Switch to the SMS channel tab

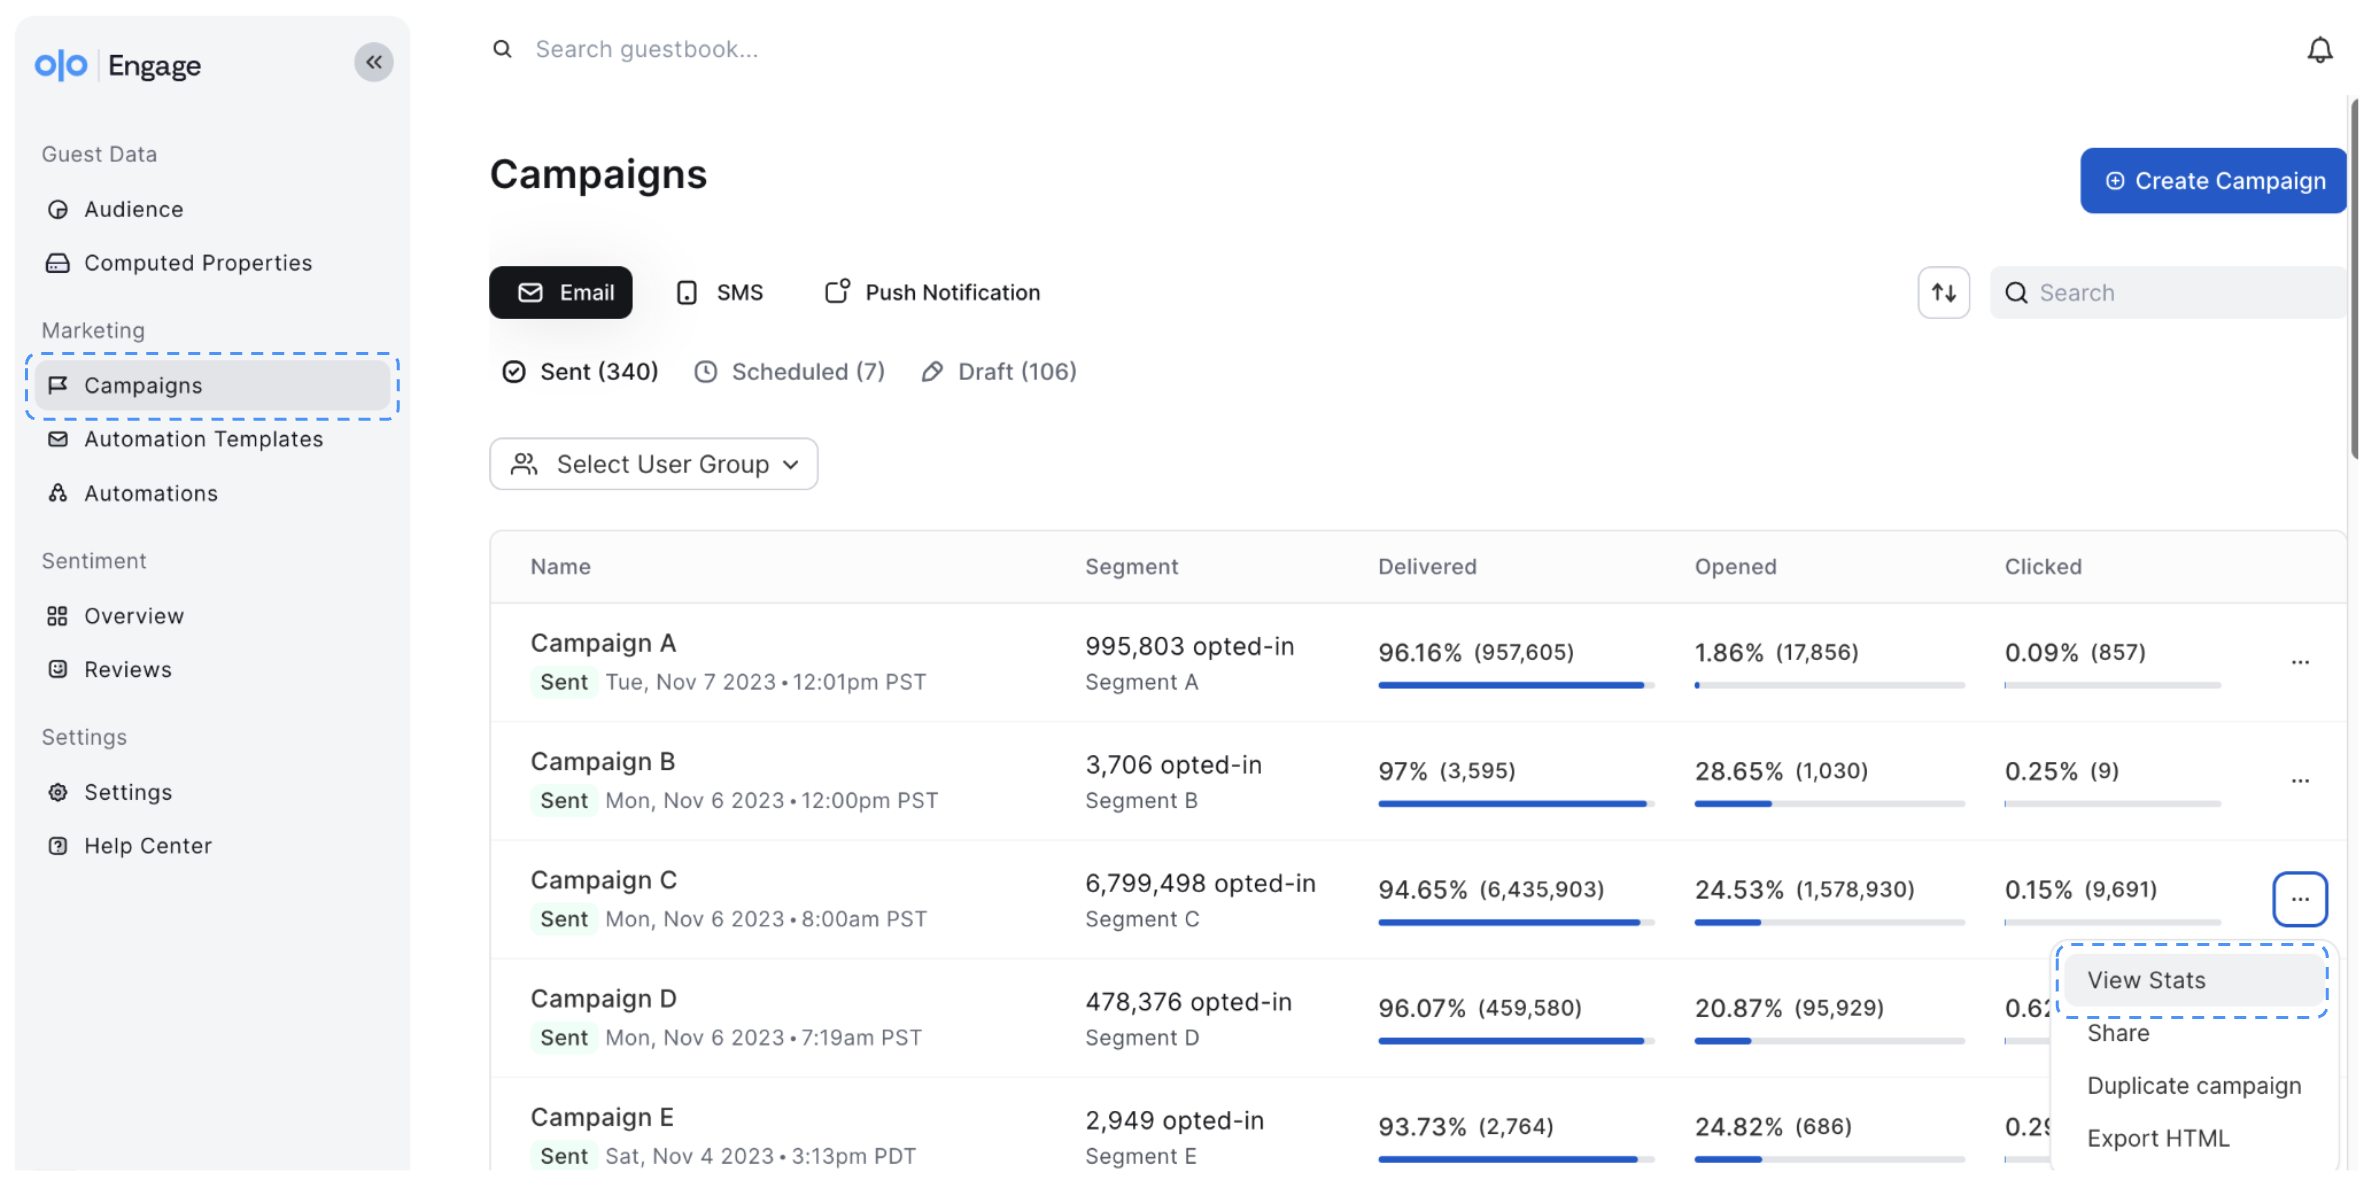pos(720,292)
